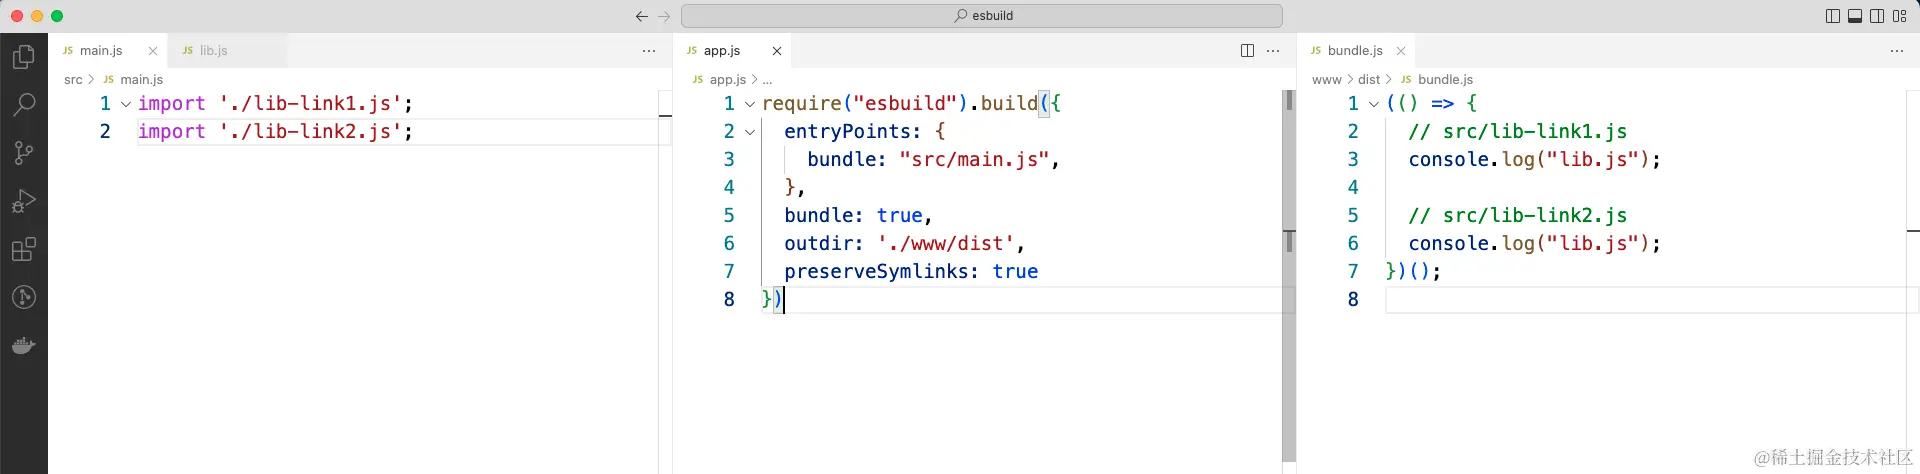Click the empty line 8 in bundle.js

click(x=1645, y=299)
